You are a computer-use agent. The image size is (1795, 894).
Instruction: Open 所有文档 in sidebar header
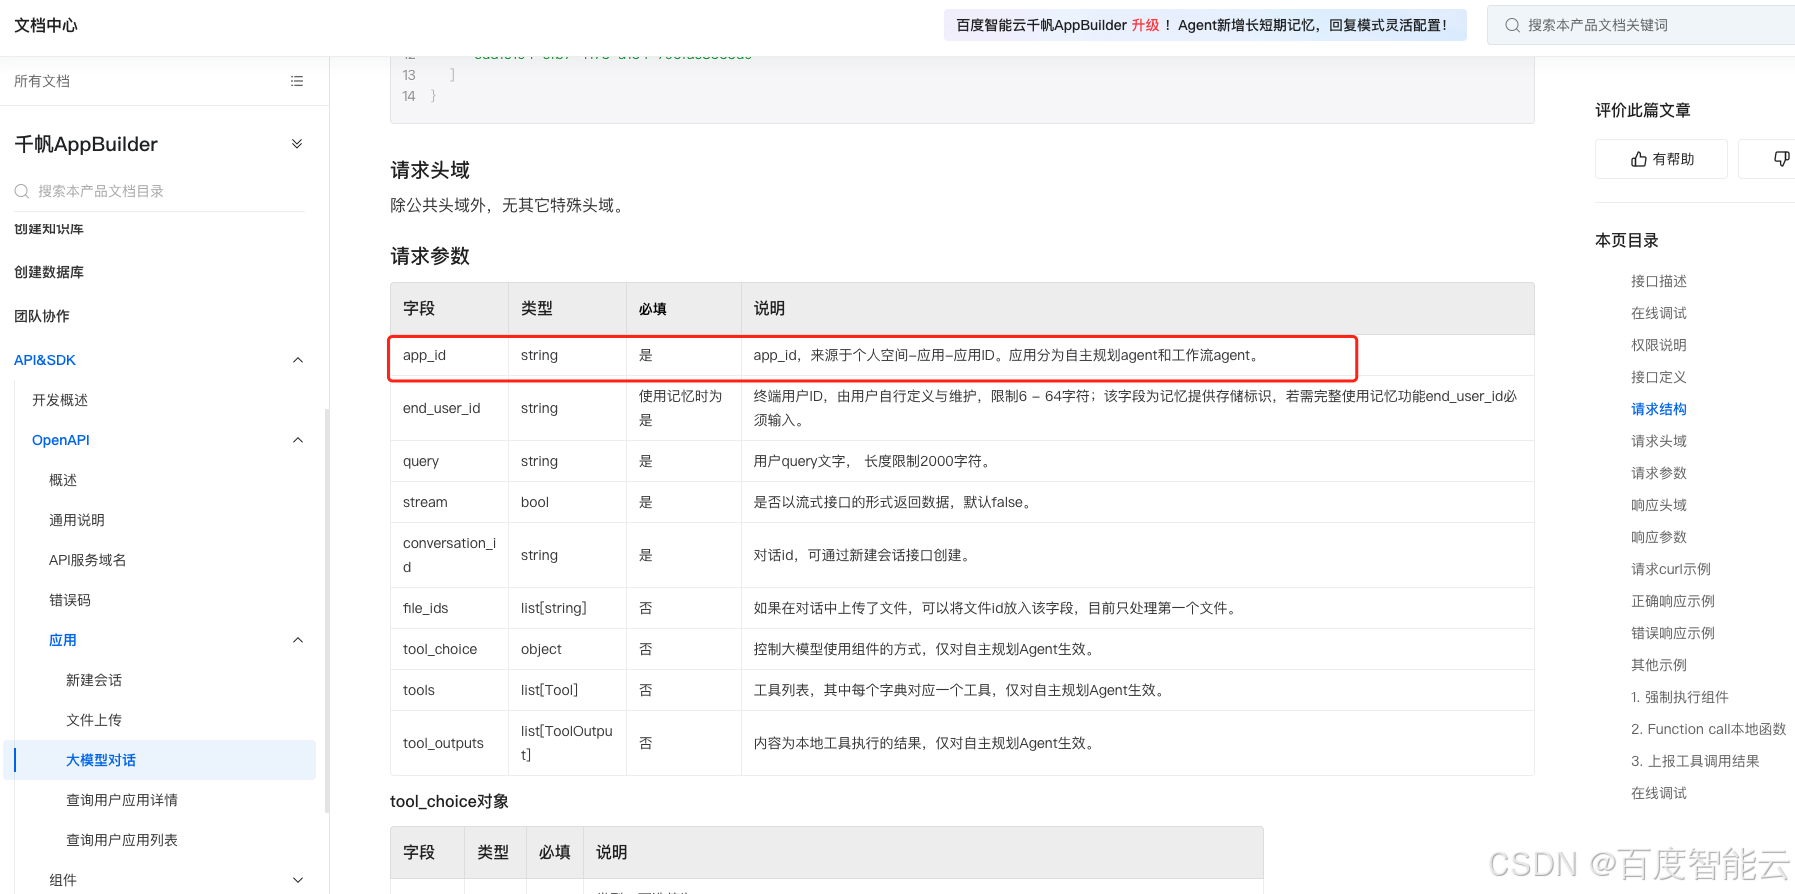click(x=42, y=81)
